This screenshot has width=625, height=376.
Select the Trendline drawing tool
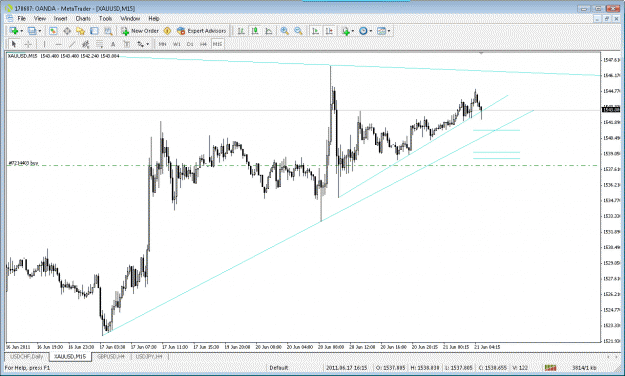[x=72, y=44]
